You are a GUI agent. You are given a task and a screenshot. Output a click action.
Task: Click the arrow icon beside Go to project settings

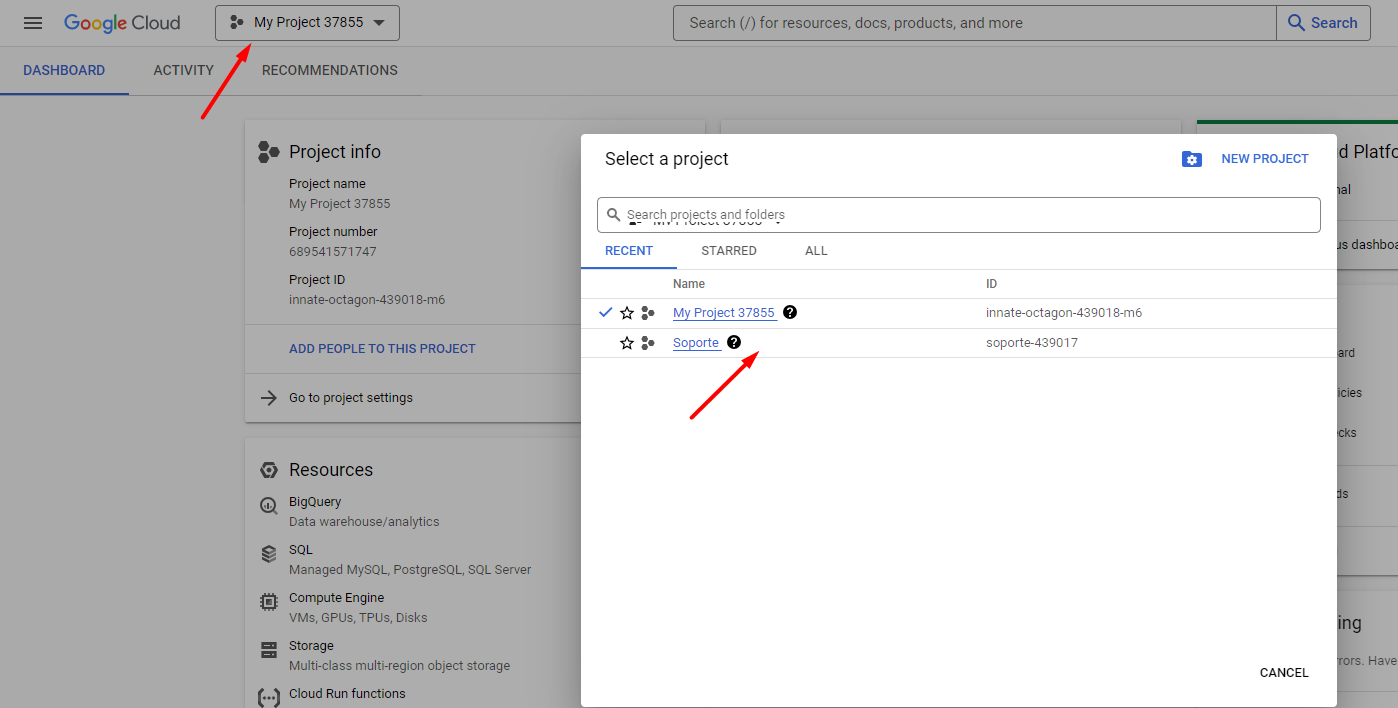[268, 398]
